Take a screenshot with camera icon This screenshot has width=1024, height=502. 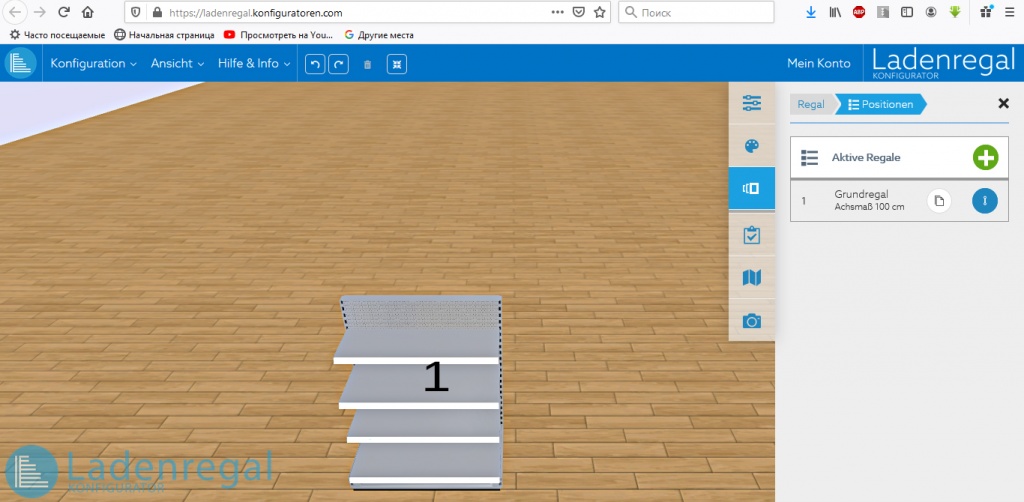(x=751, y=321)
